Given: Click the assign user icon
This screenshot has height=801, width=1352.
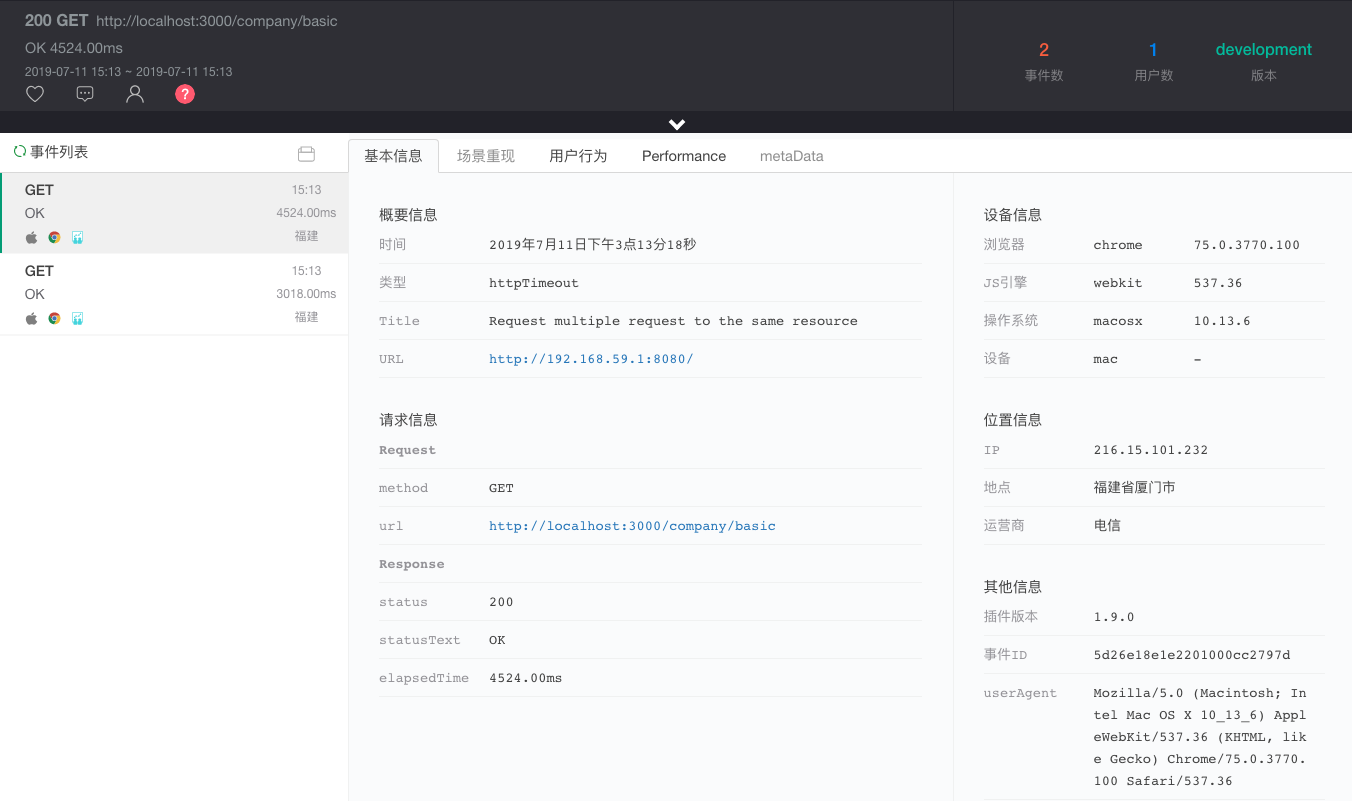Looking at the screenshot, I should click(135, 94).
